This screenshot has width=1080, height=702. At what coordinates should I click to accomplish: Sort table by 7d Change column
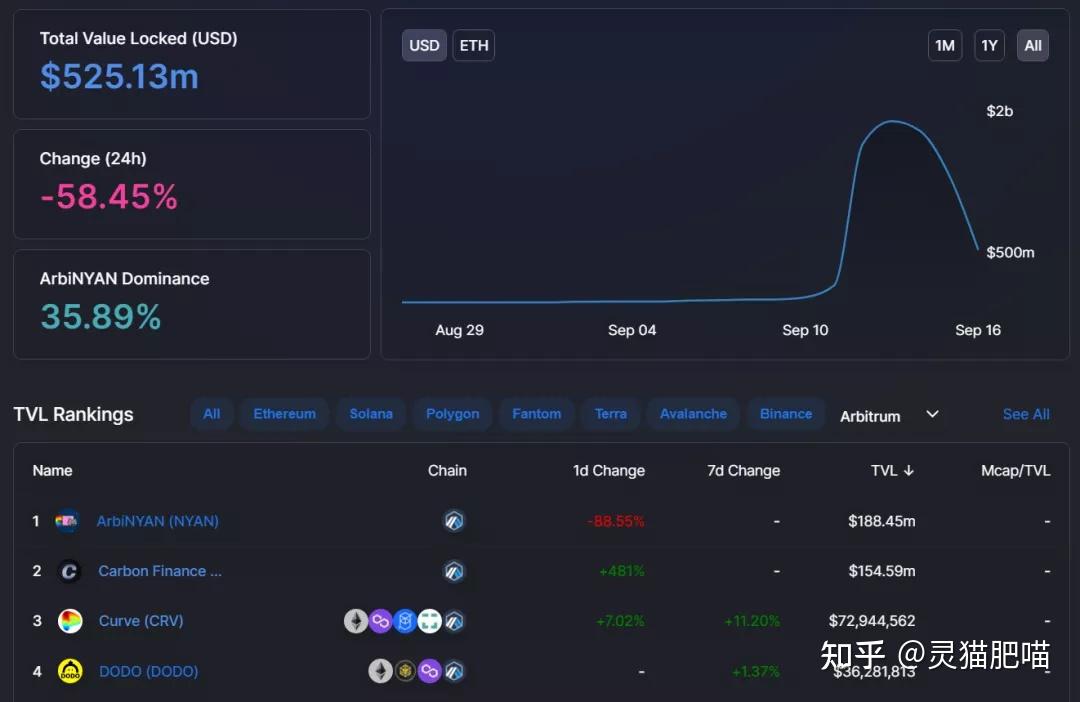(744, 471)
